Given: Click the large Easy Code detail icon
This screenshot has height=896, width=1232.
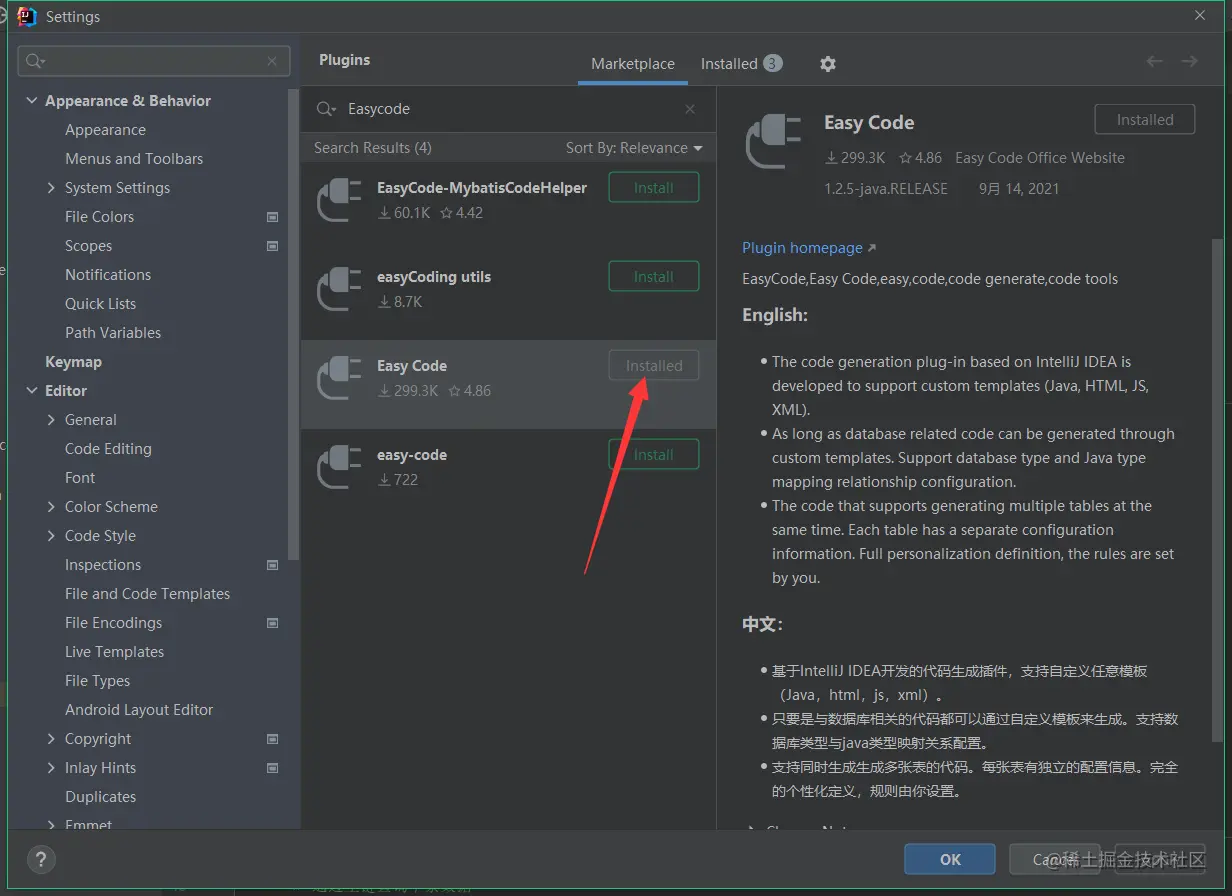Looking at the screenshot, I should click(x=774, y=142).
